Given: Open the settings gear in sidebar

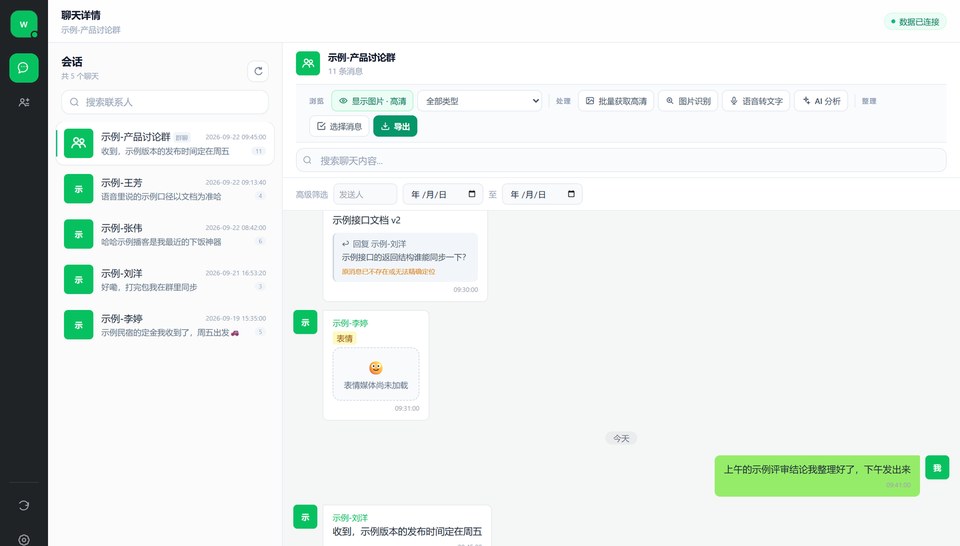Looking at the screenshot, I should pyautogui.click(x=24, y=539).
